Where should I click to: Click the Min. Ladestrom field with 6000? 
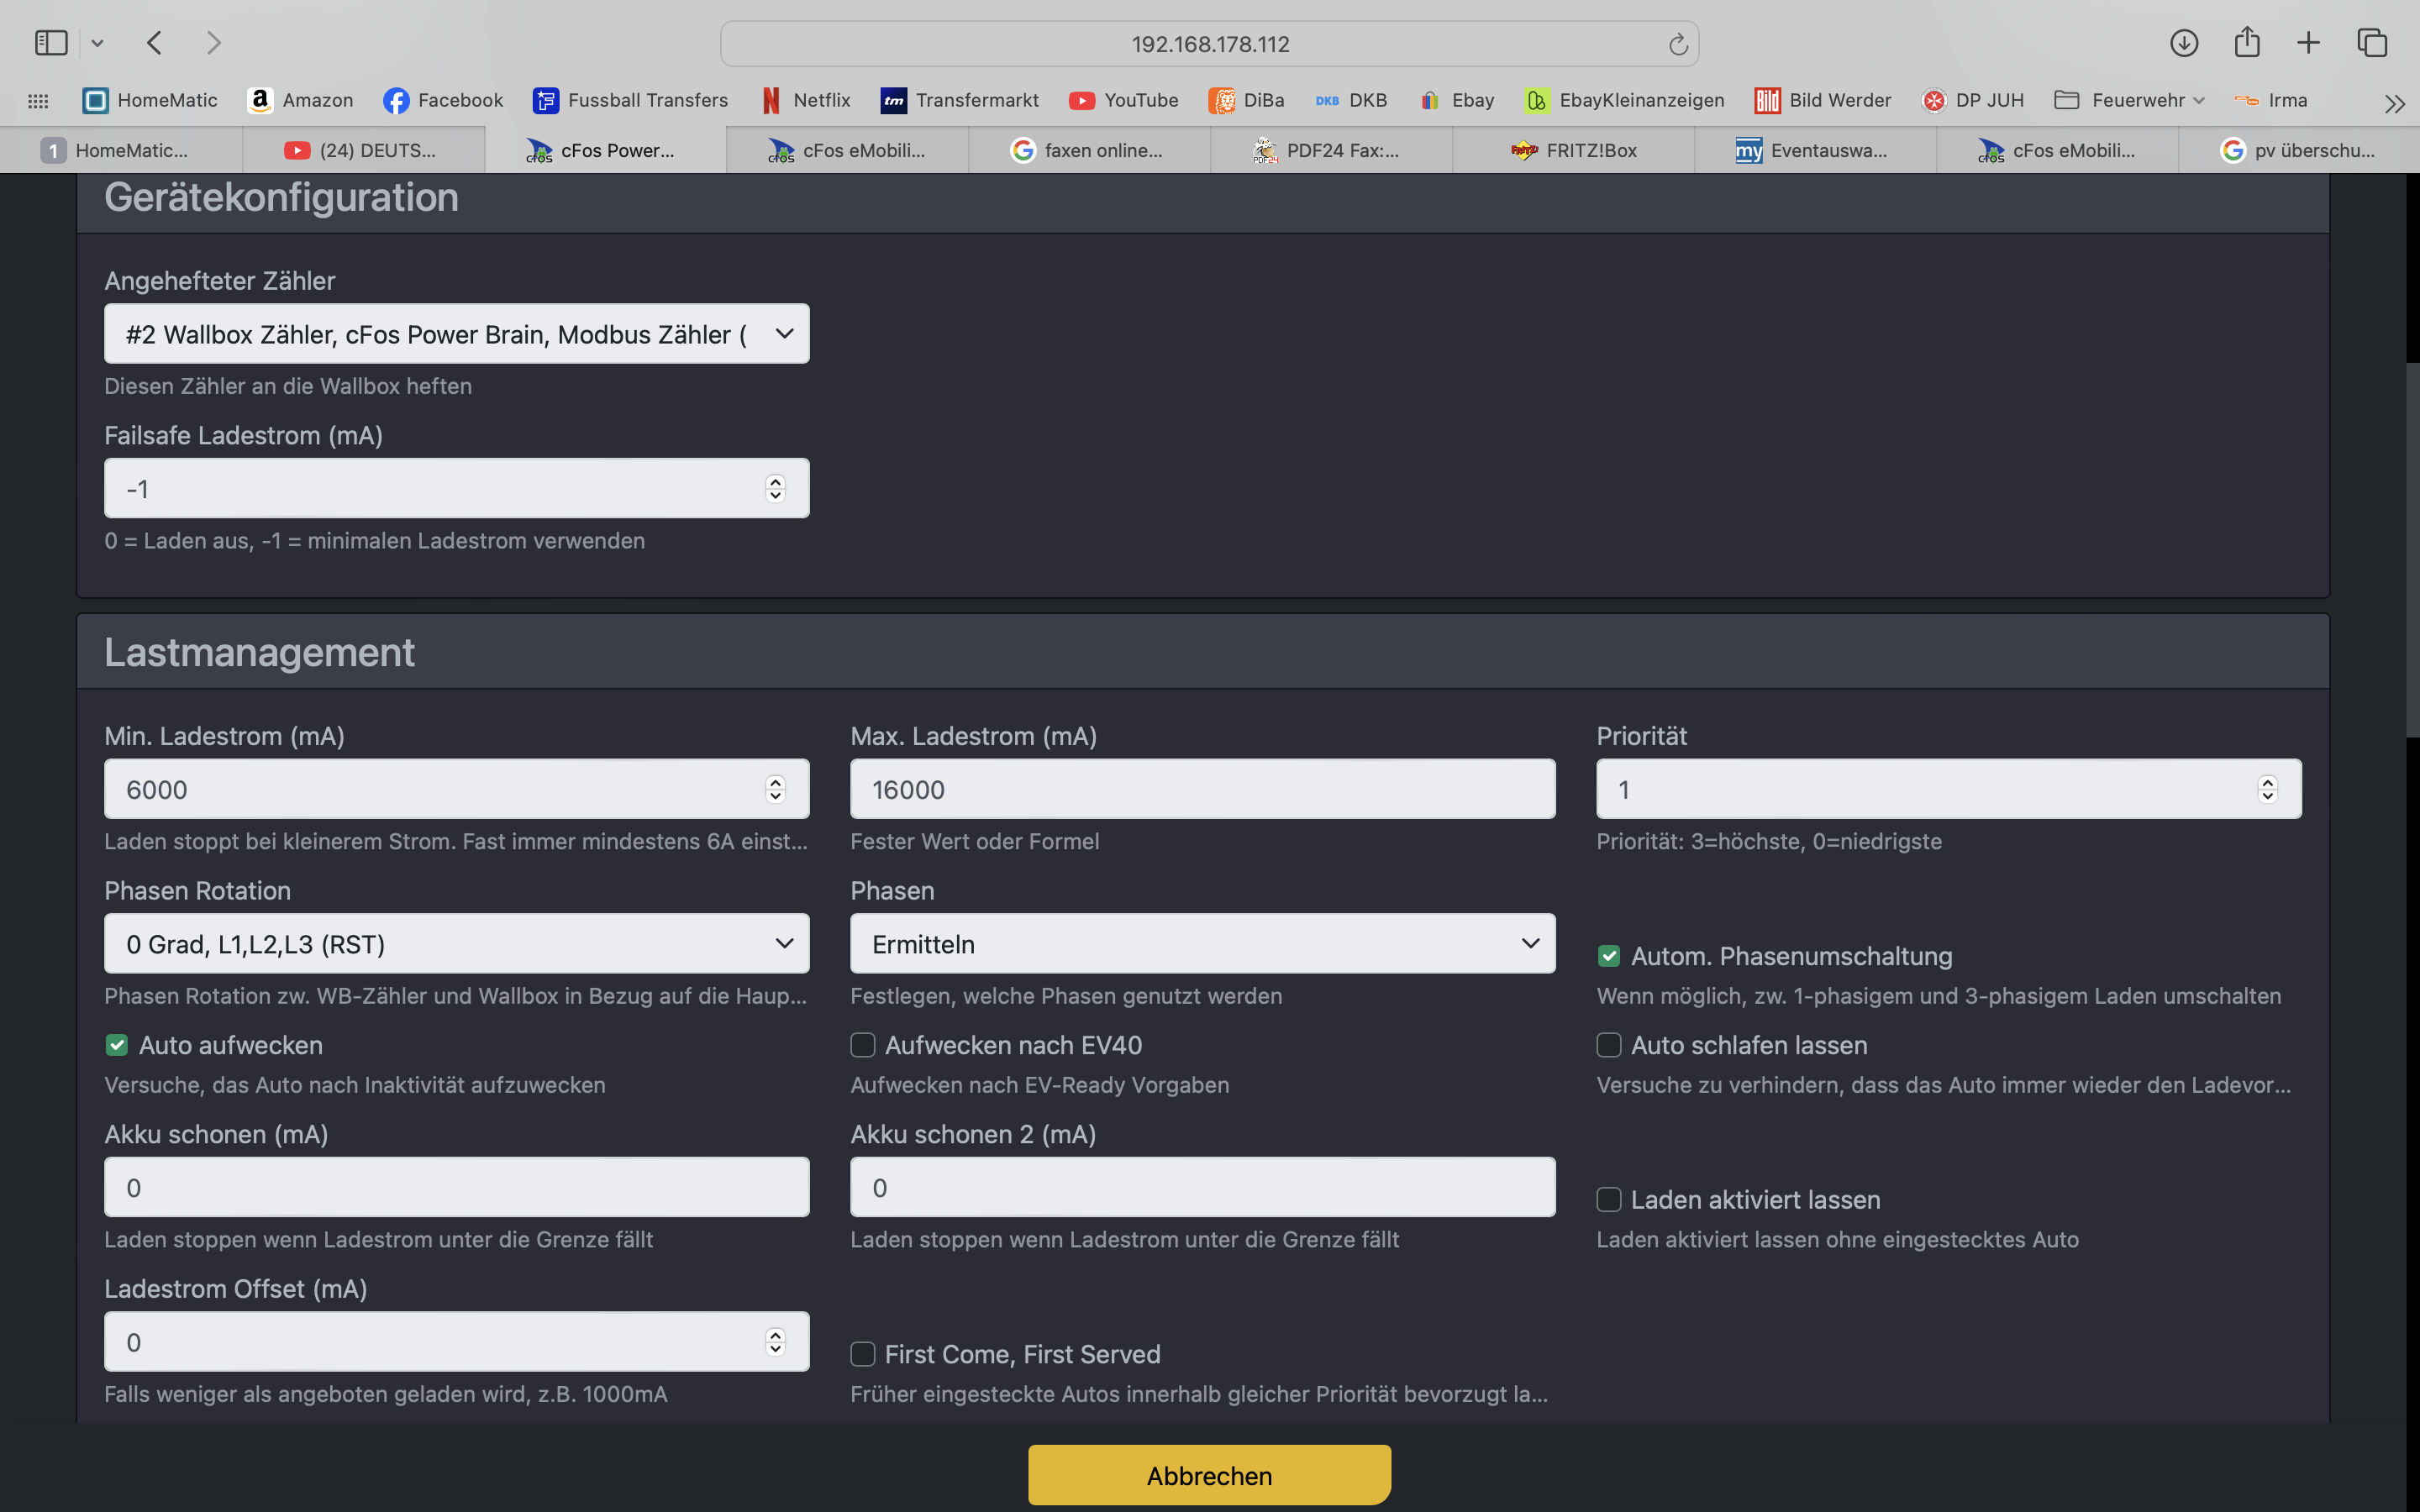(457, 789)
